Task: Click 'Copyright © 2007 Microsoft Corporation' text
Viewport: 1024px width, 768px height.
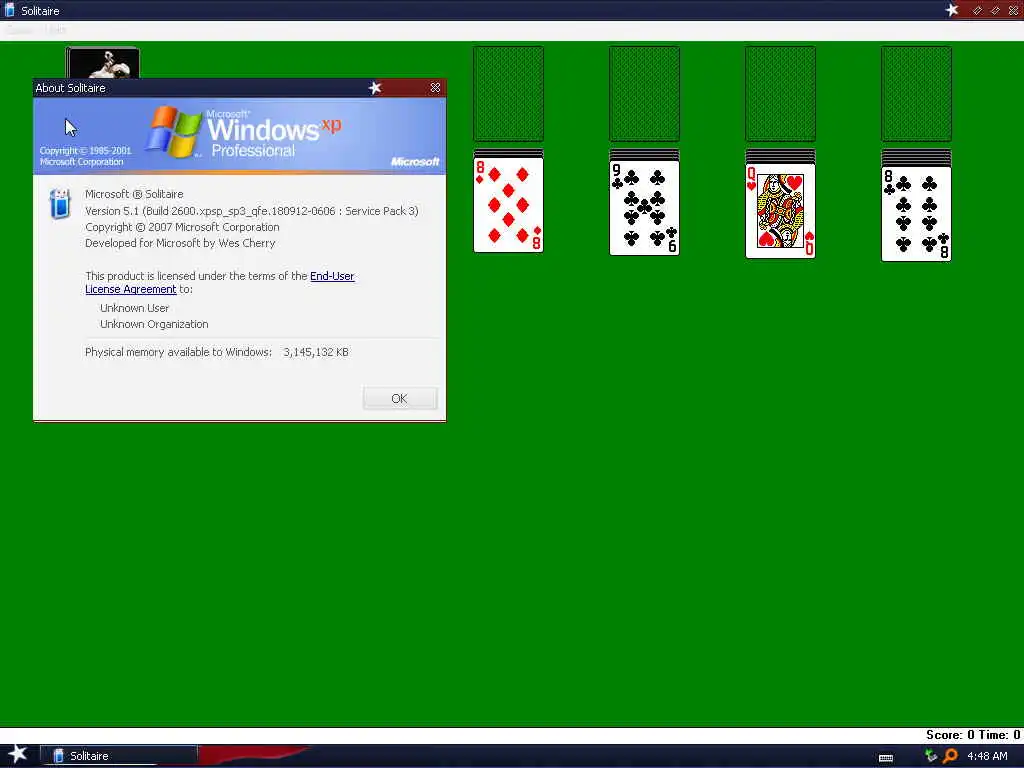Action: click(182, 227)
